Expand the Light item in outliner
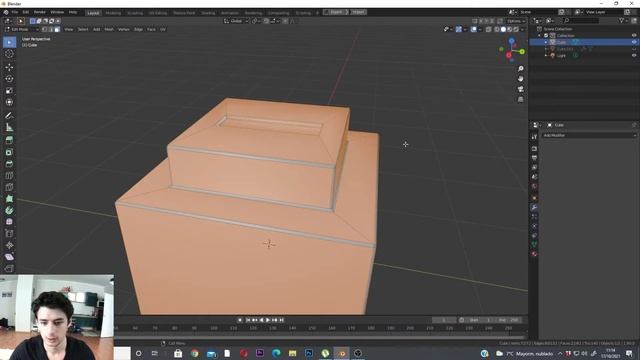This screenshot has width=640, height=360. click(x=546, y=55)
